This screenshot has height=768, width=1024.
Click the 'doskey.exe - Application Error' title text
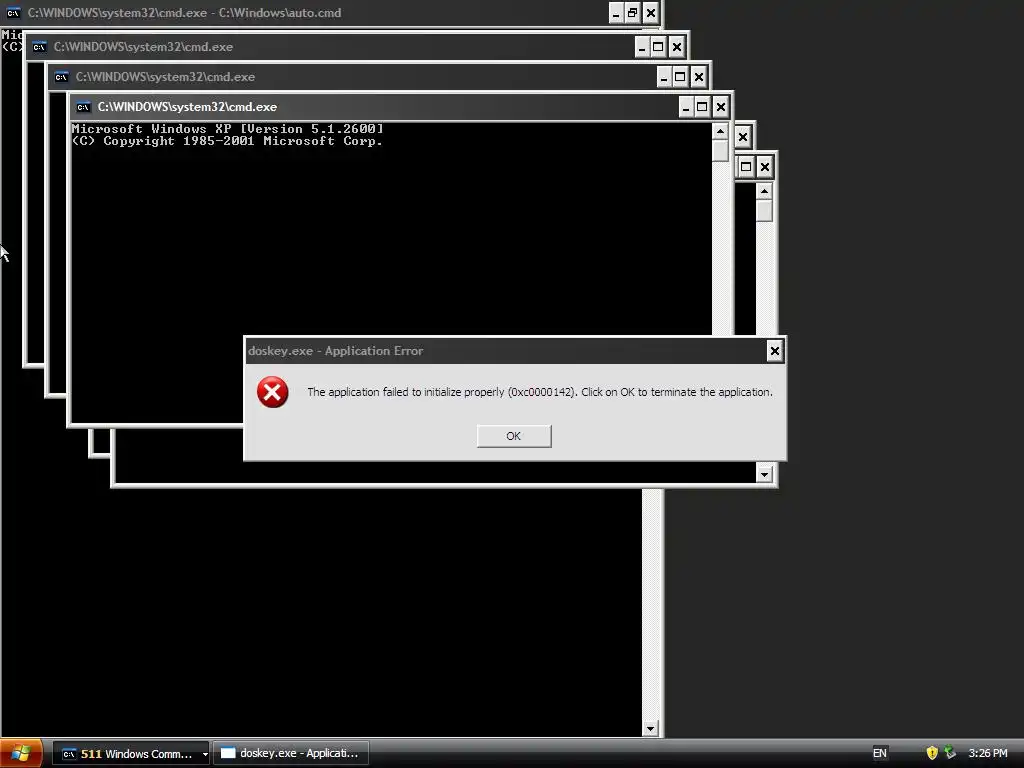tap(336, 351)
